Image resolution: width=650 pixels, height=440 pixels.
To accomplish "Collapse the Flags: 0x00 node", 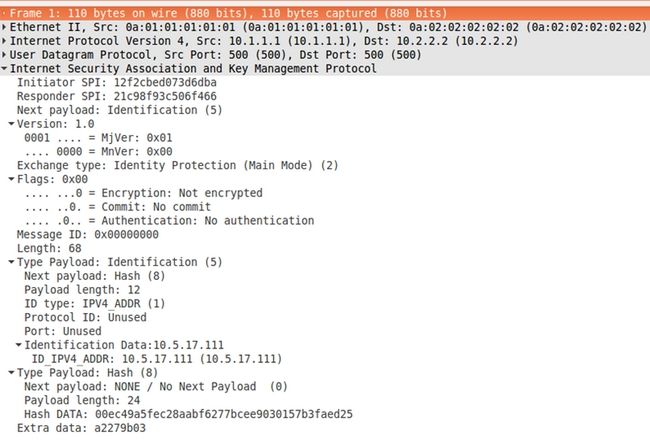I will [12, 179].
